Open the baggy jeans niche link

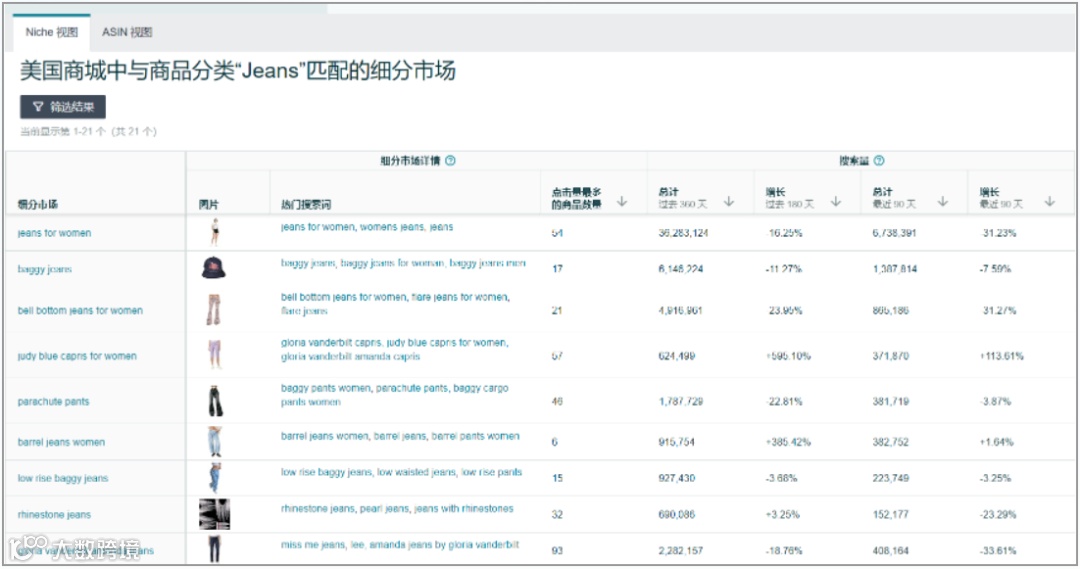point(45,269)
